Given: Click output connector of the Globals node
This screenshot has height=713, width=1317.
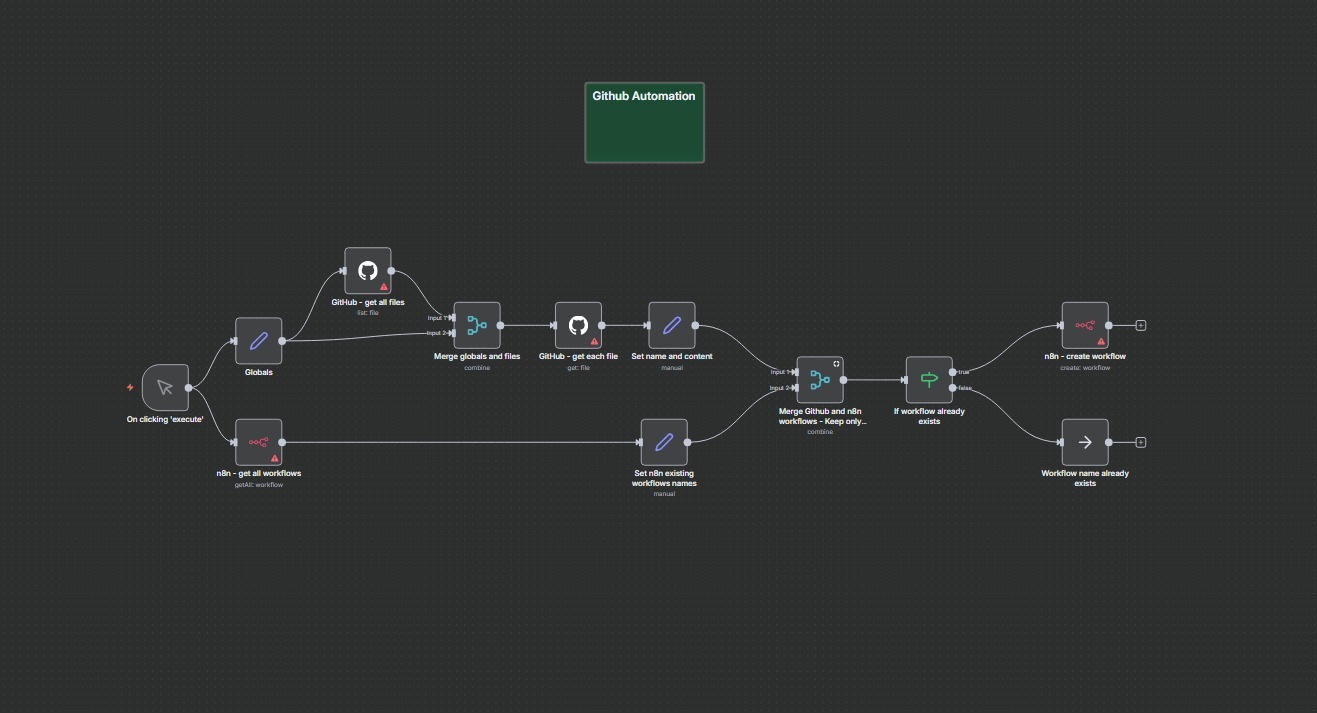Looking at the screenshot, I should click(282, 341).
